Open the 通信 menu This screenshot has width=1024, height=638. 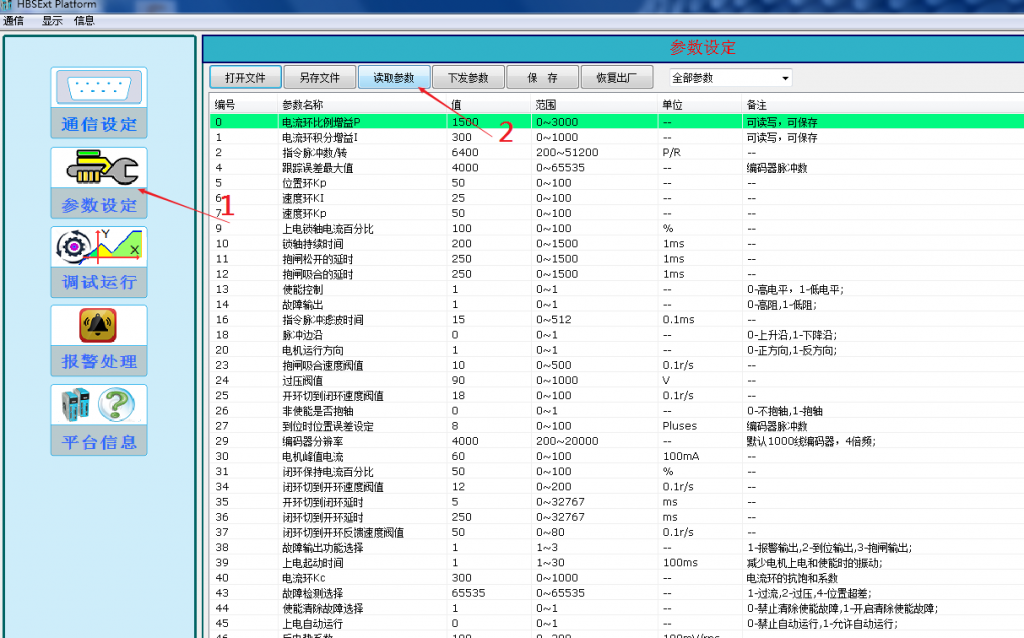point(13,21)
